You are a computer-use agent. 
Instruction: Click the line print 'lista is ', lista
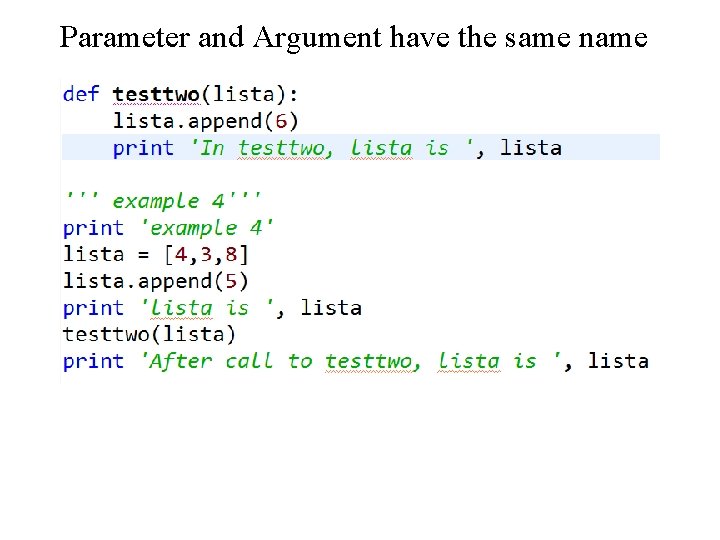click(213, 308)
